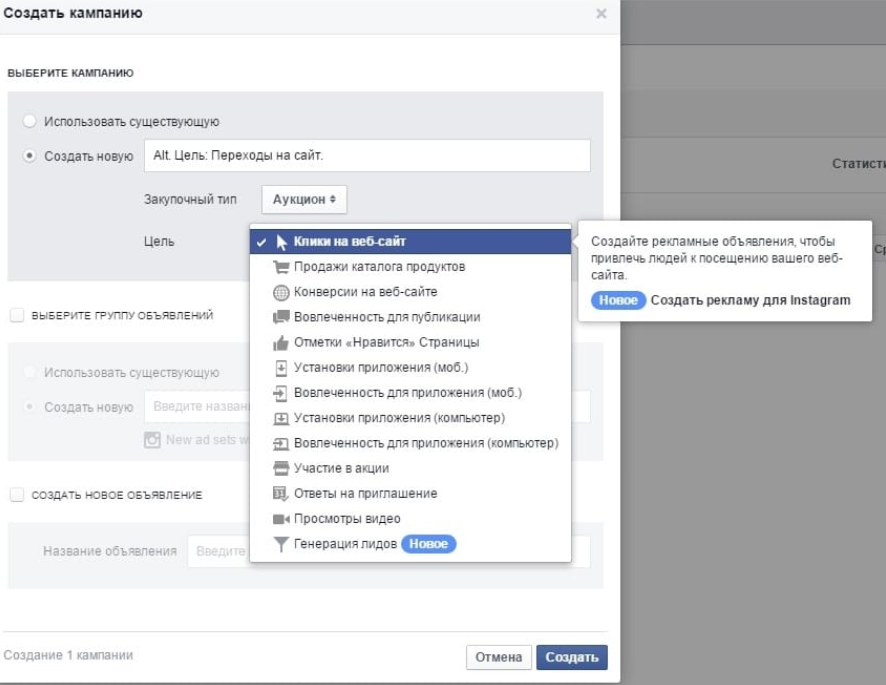Select the campaign Создать новую radio
The image size is (886, 685).
pyautogui.click(x=29, y=155)
